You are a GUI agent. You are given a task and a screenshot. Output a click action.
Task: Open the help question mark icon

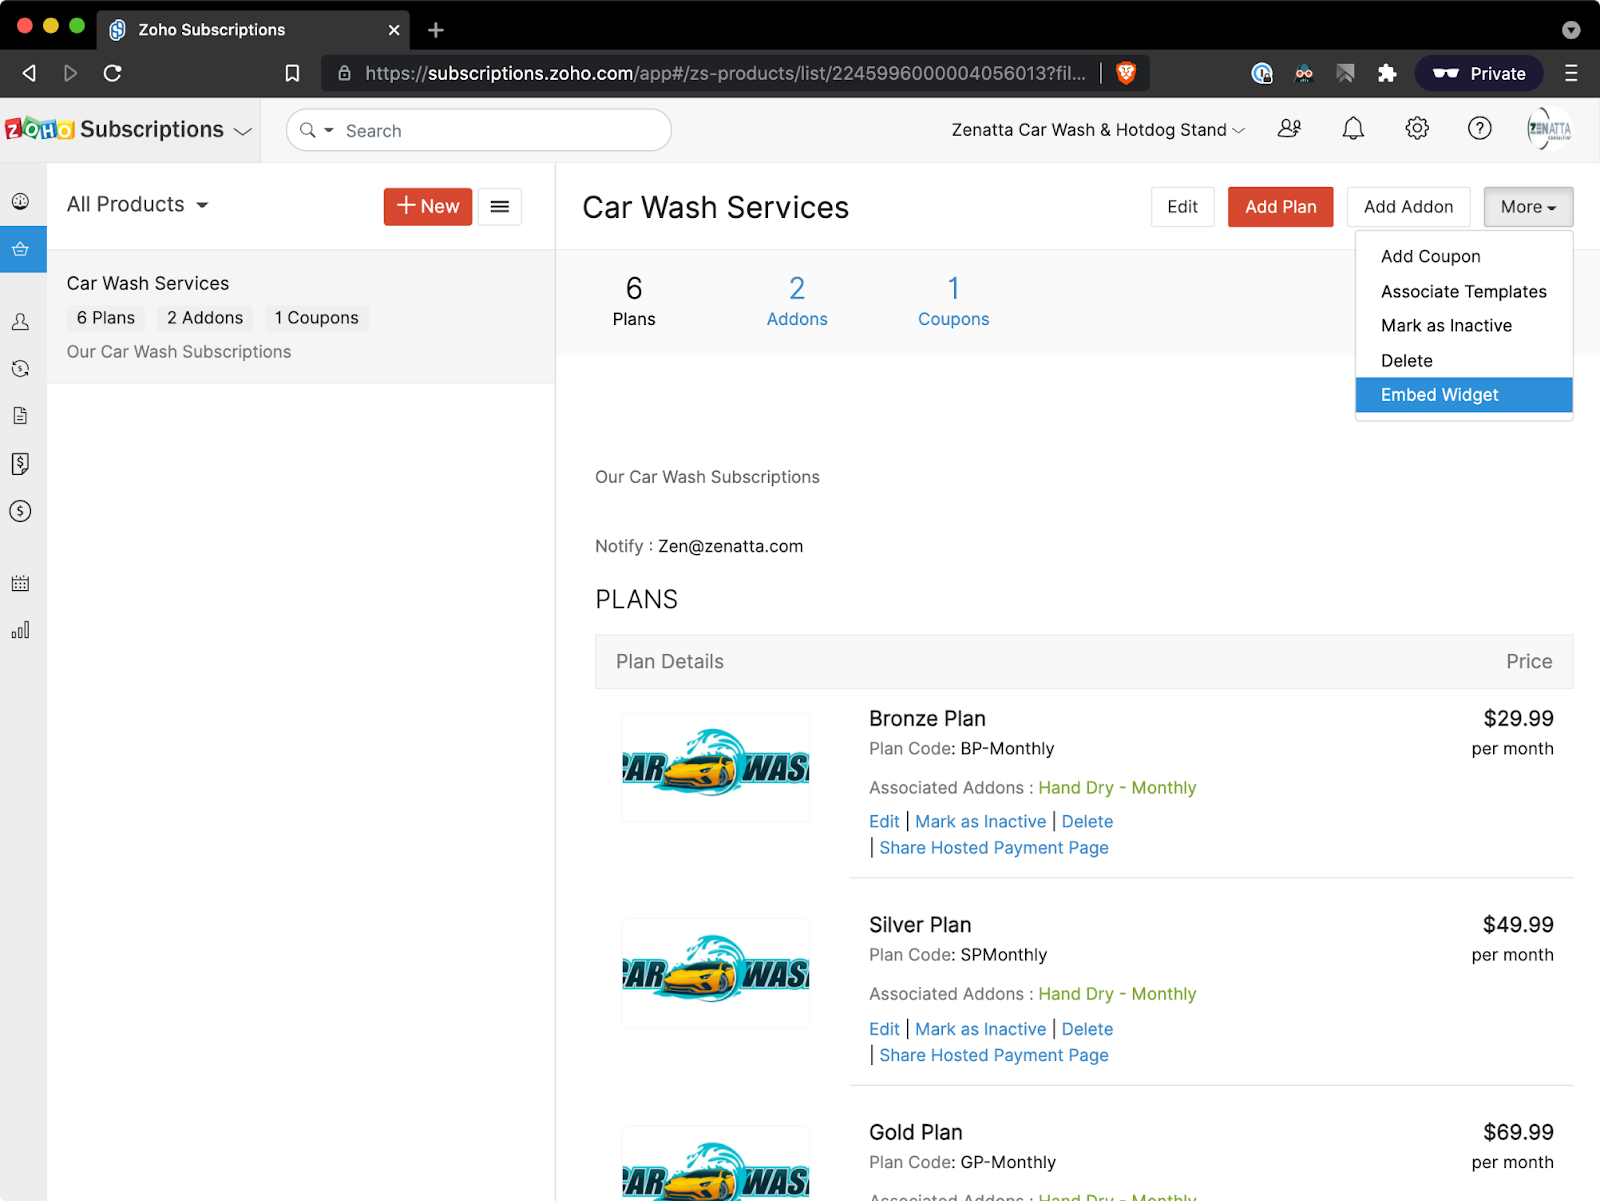1480,129
